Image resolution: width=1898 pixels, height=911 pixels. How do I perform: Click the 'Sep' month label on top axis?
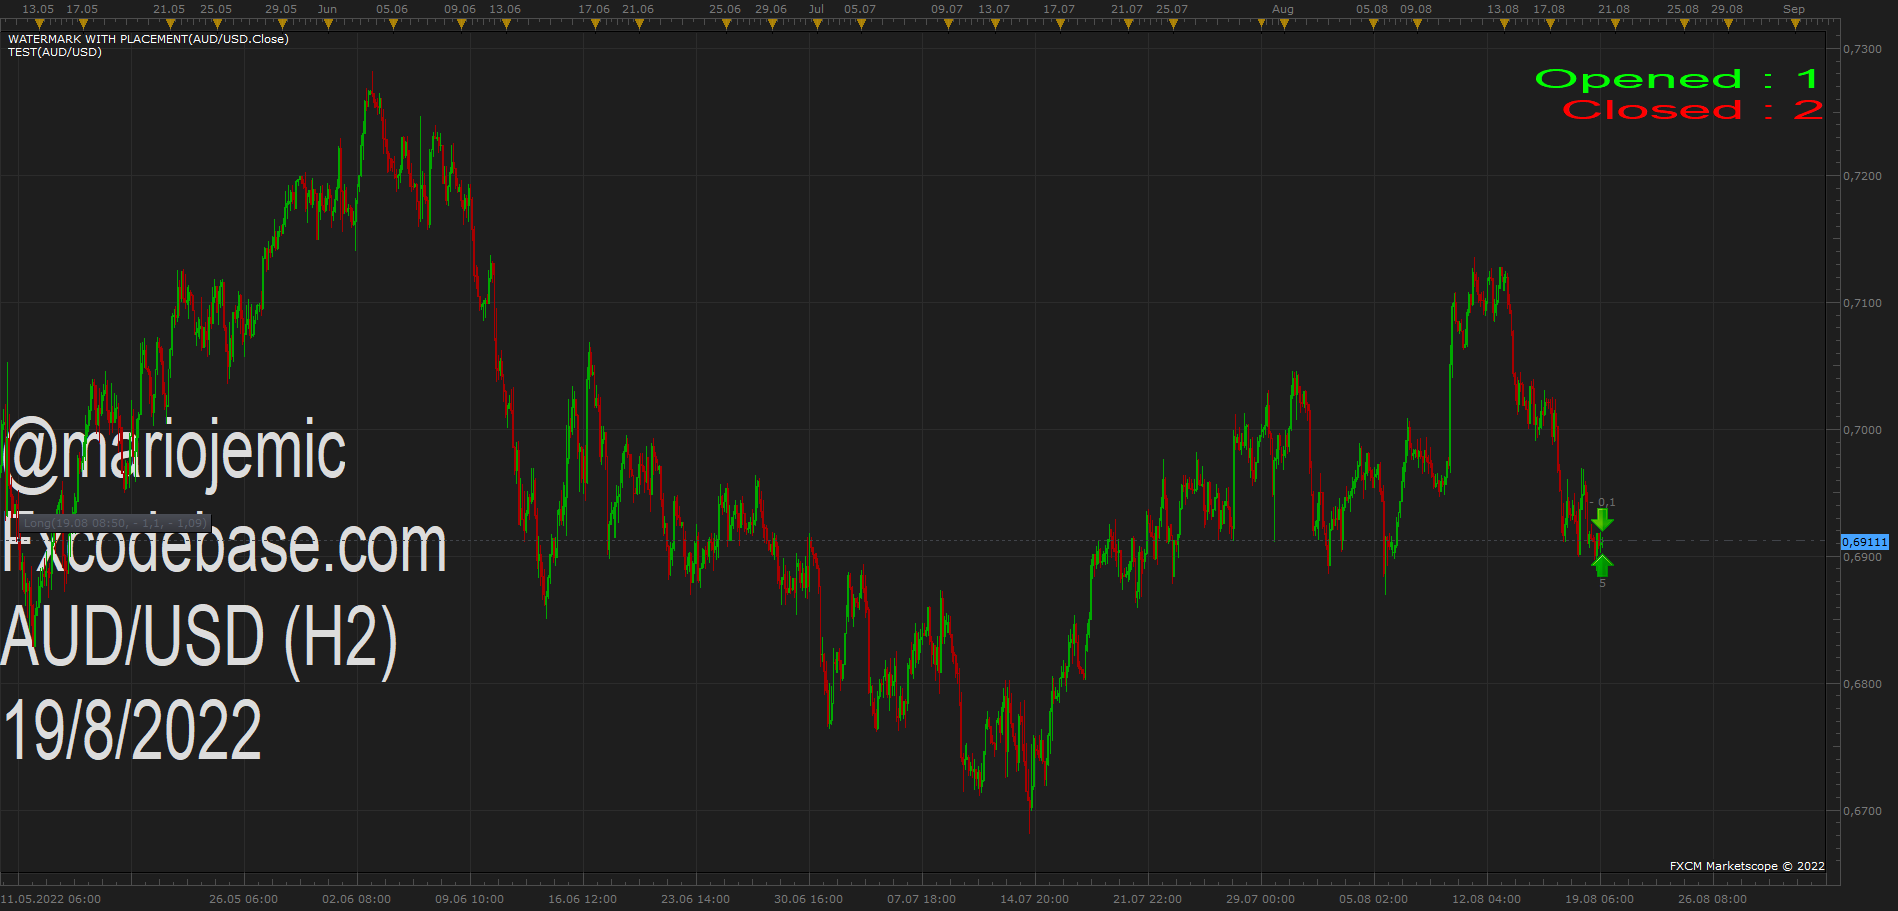(x=1794, y=9)
